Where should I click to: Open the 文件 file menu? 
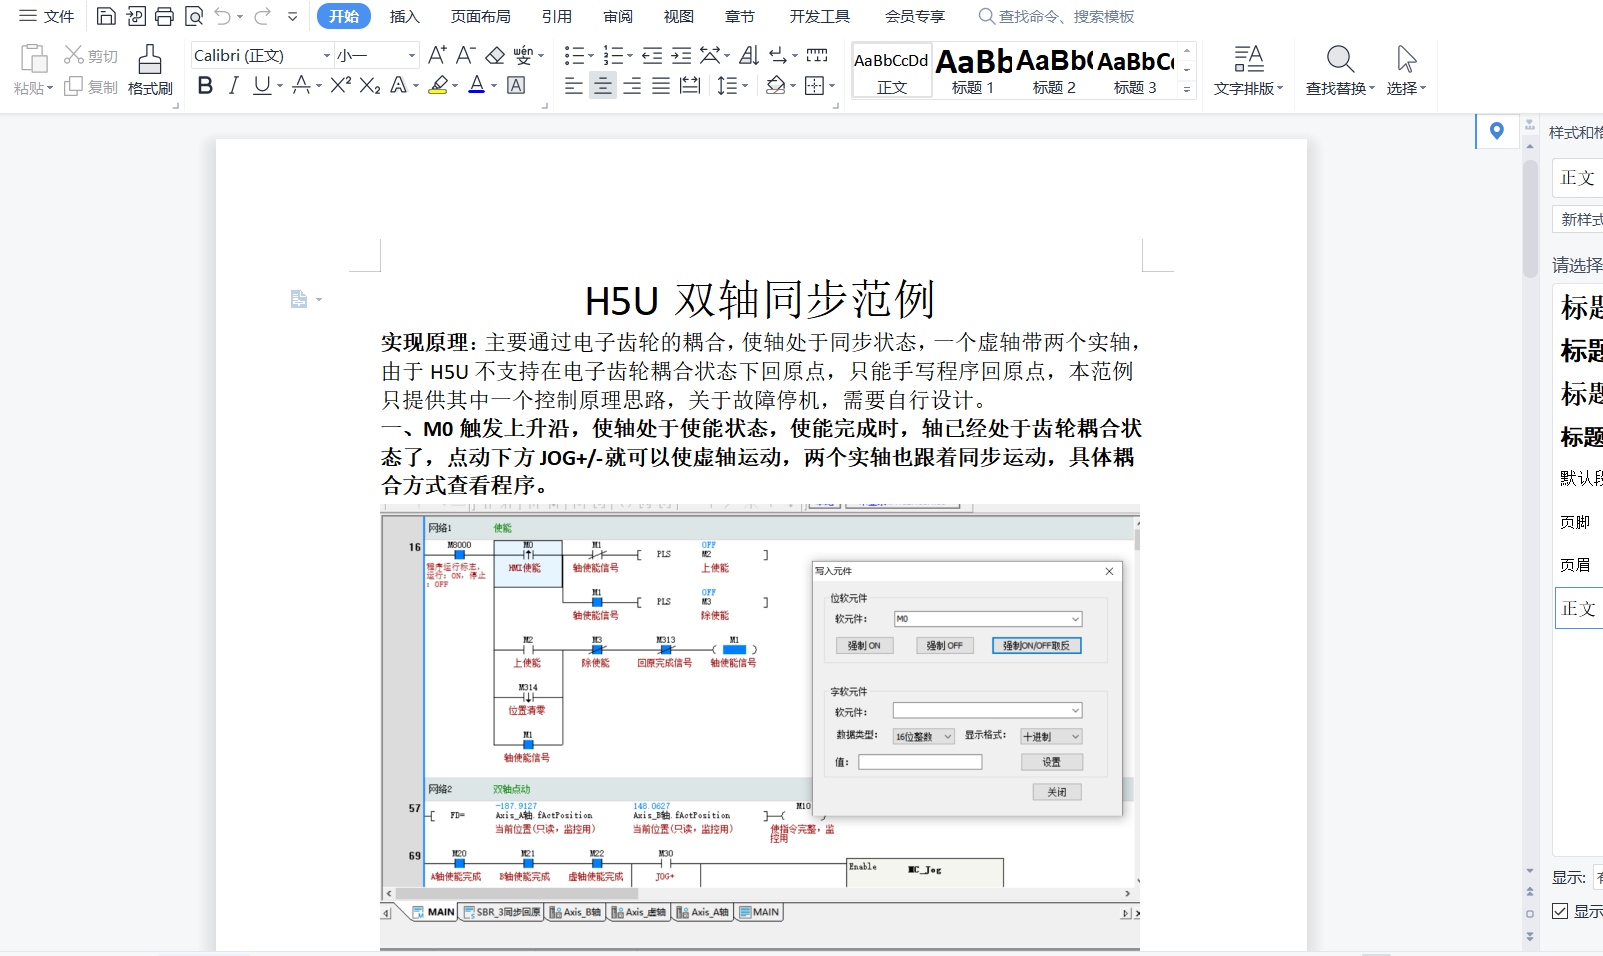(47, 16)
